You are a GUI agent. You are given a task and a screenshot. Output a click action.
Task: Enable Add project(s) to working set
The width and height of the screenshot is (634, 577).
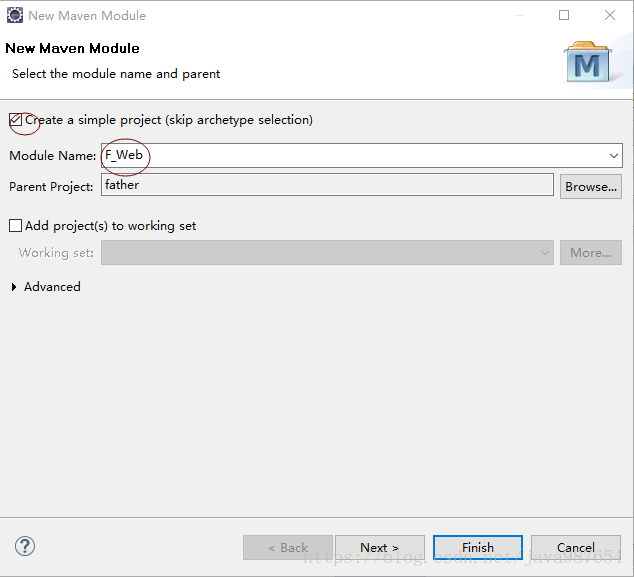15,226
